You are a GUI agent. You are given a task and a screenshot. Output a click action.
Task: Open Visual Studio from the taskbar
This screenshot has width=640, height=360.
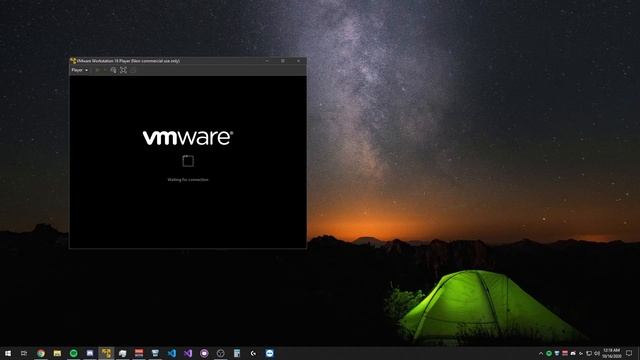[x=188, y=353]
